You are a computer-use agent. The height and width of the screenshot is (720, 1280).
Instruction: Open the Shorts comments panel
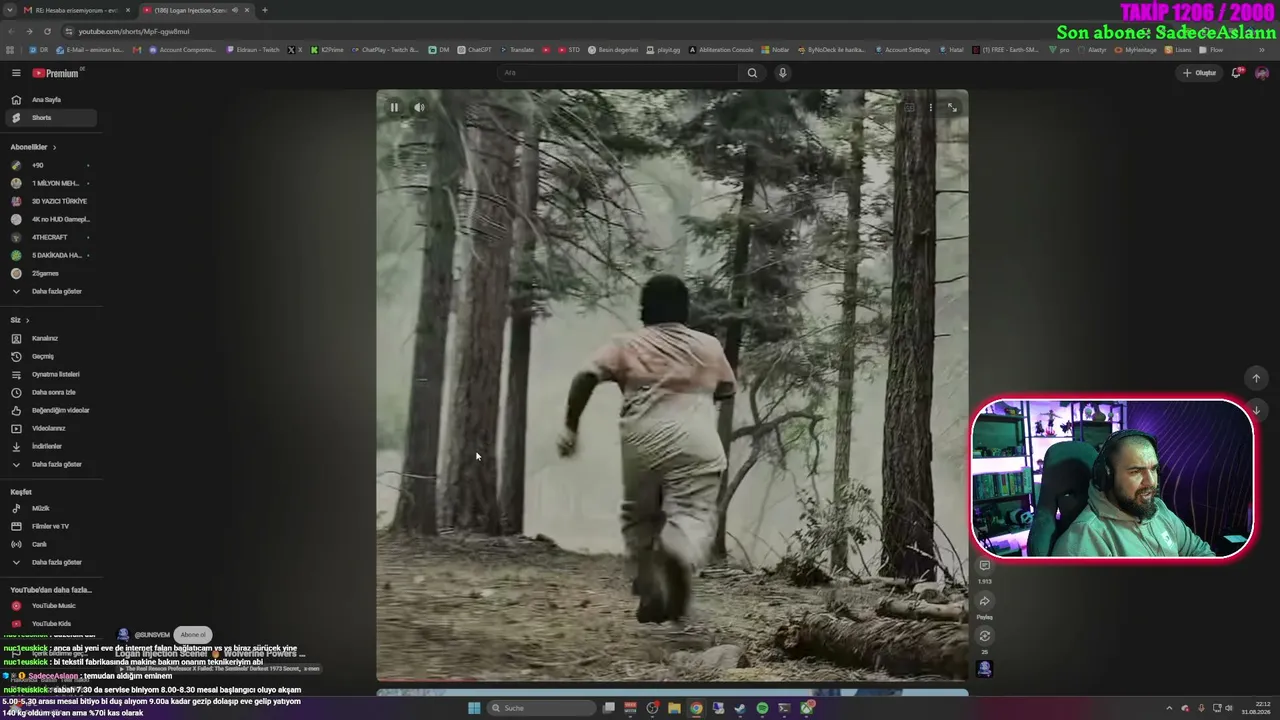coord(985,566)
